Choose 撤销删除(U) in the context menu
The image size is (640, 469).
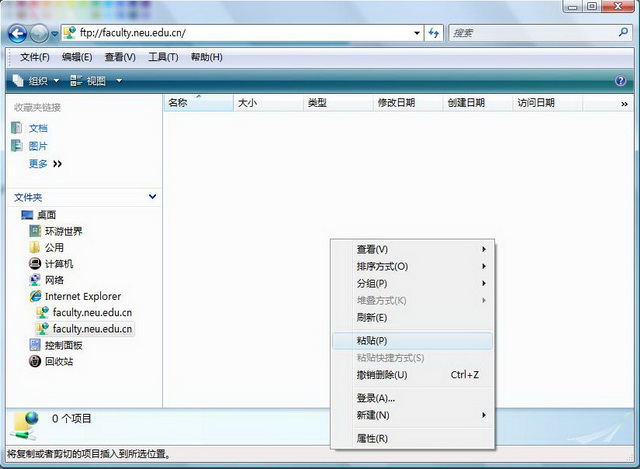(x=413, y=375)
